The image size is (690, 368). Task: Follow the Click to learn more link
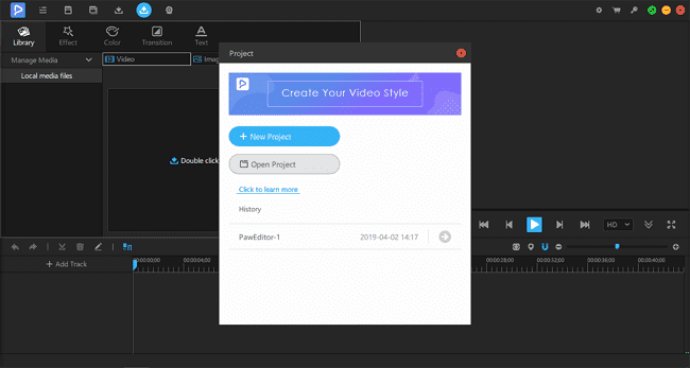coord(268,189)
